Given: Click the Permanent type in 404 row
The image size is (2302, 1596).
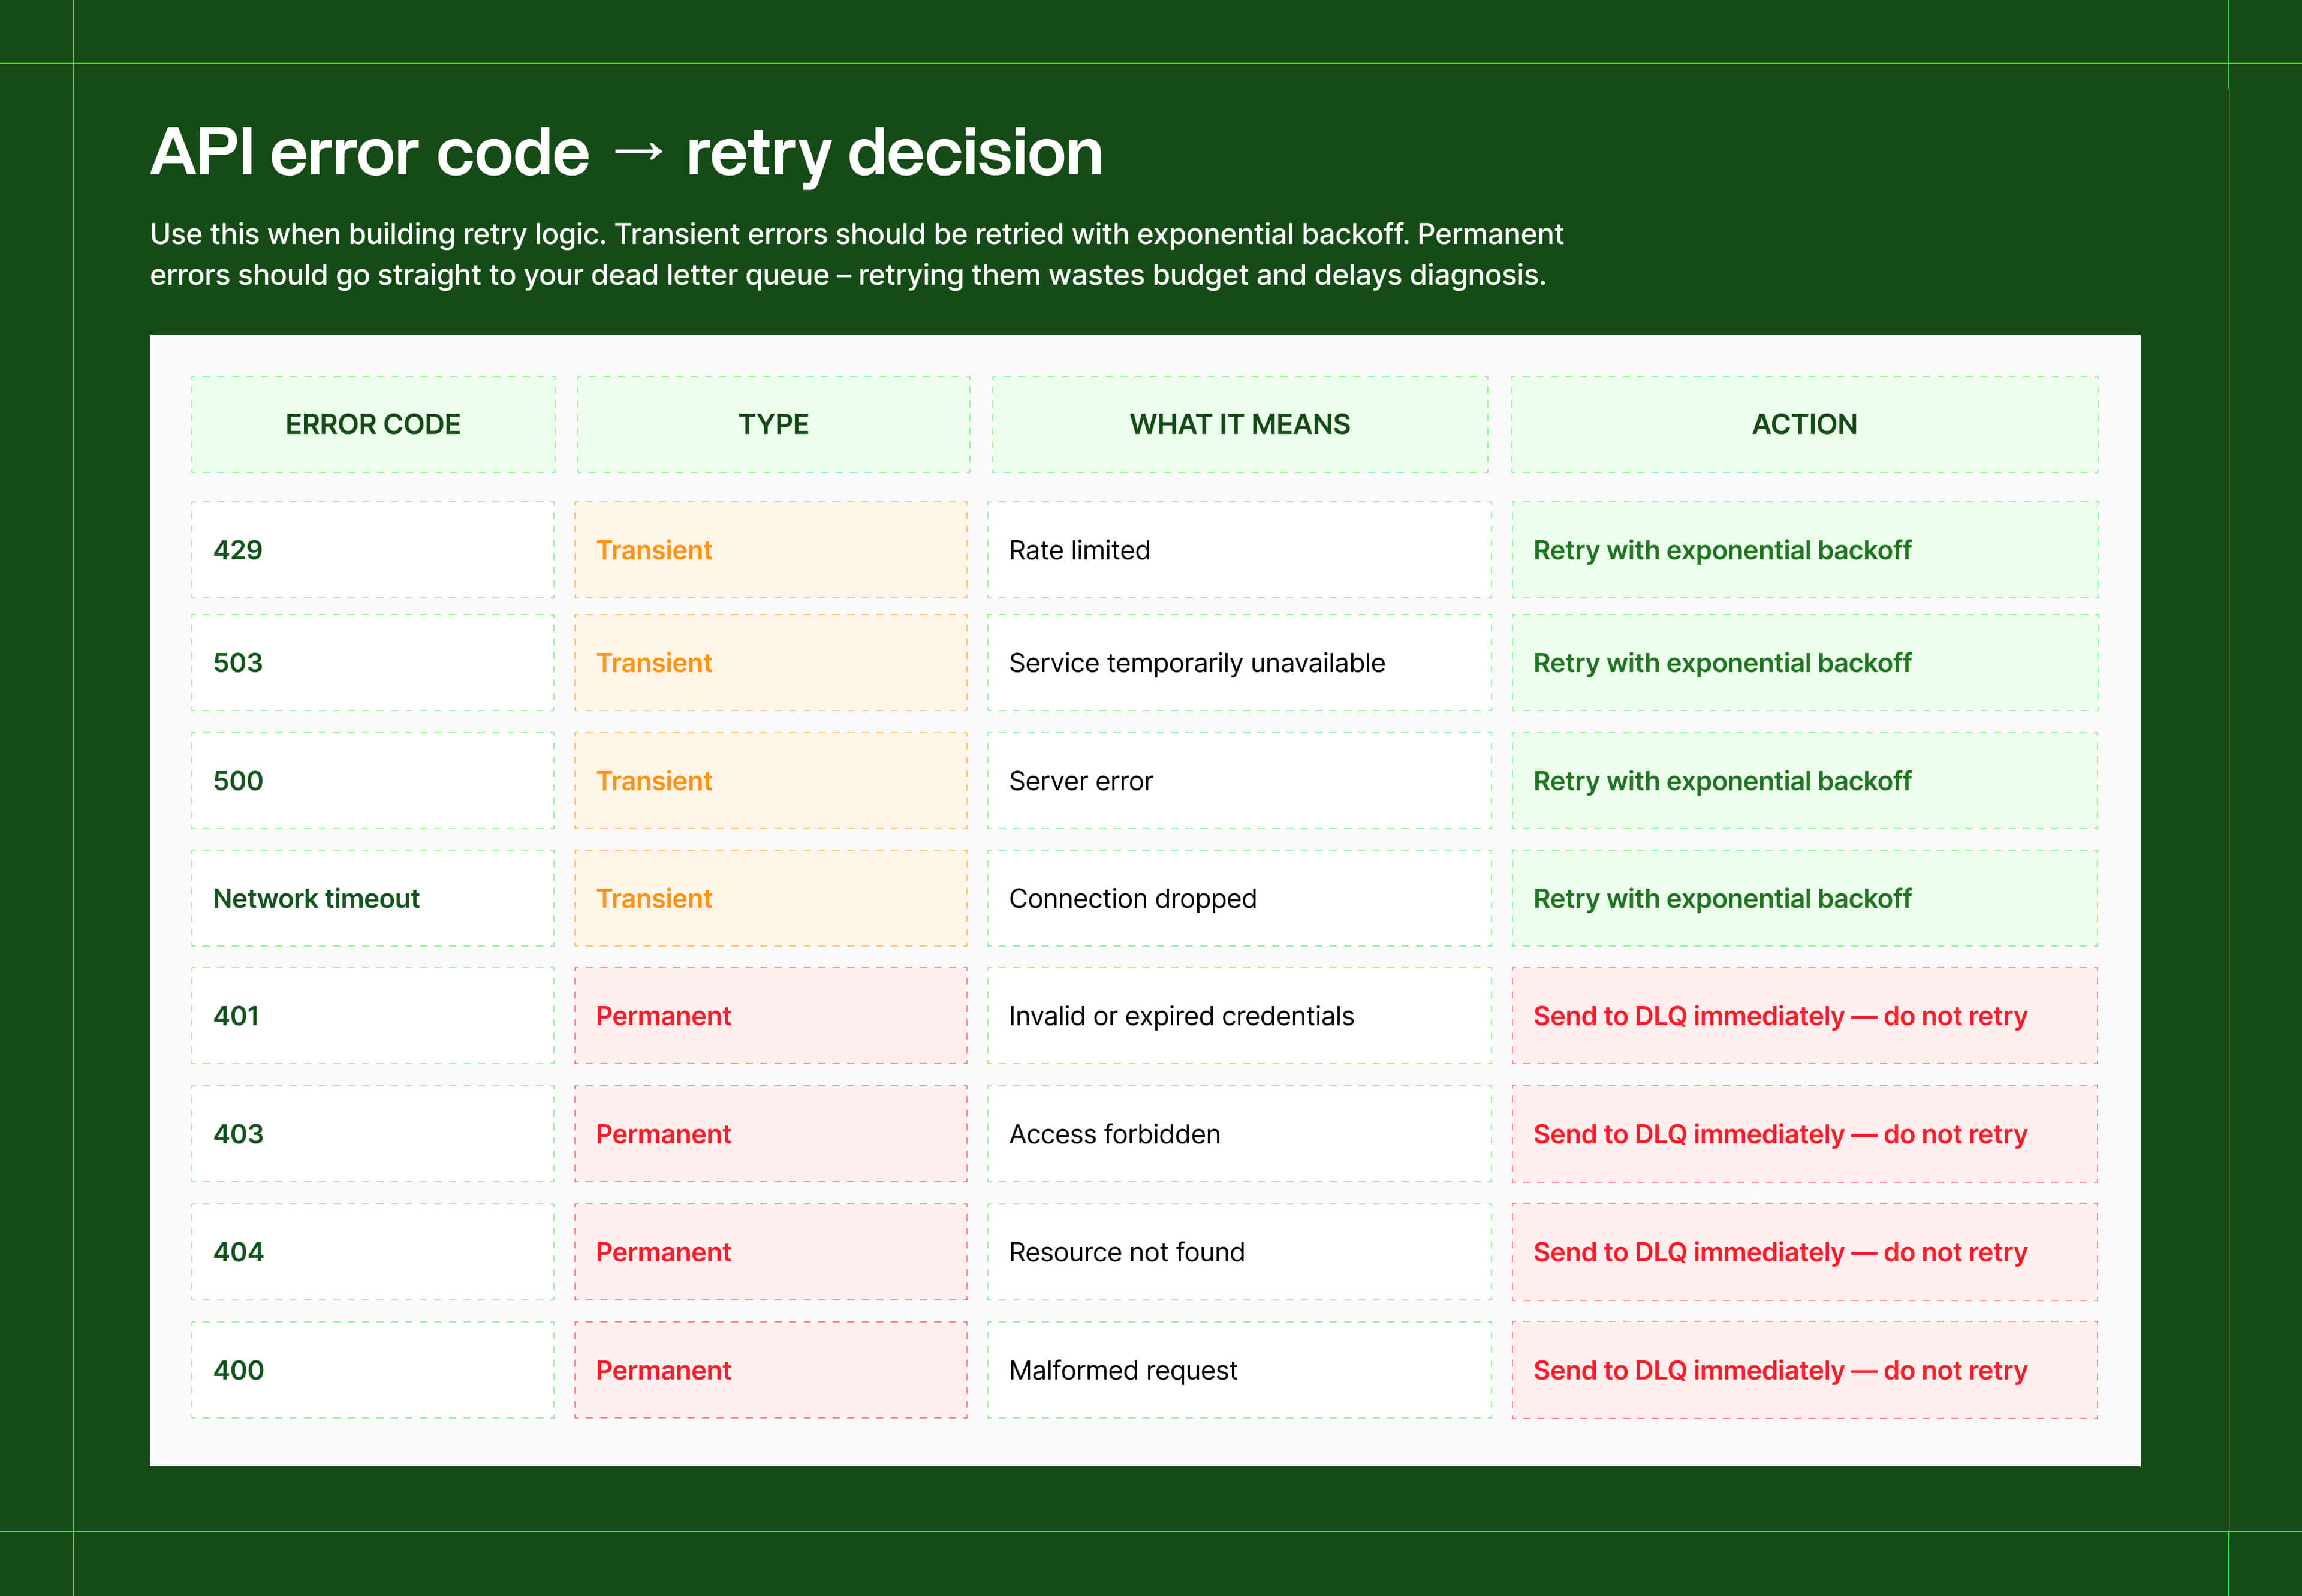Looking at the screenshot, I should (x=771, y=1252).
